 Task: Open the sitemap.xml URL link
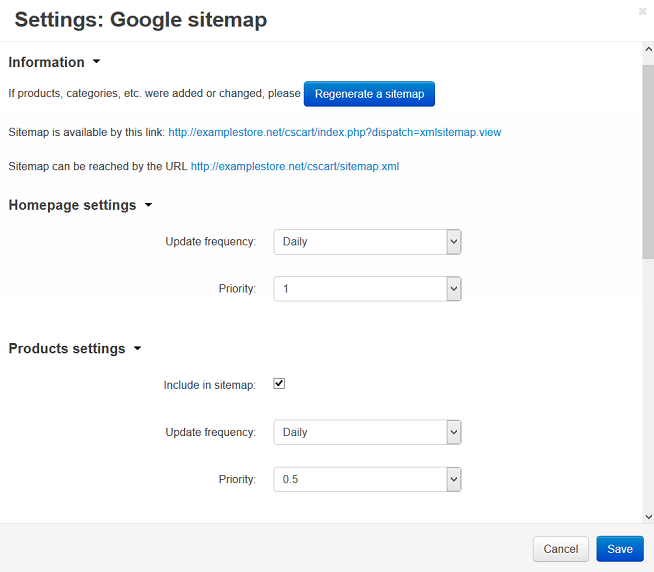(x=295, y=166)
